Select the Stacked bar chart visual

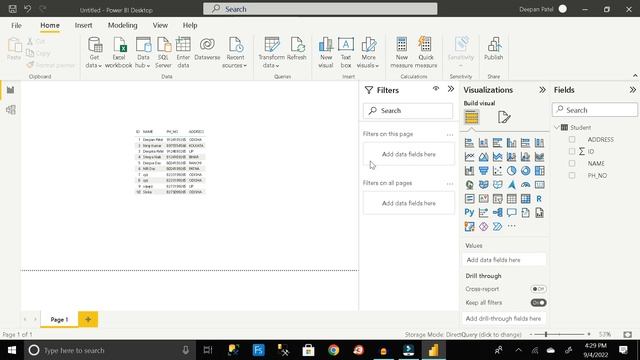tap(469, 143)
